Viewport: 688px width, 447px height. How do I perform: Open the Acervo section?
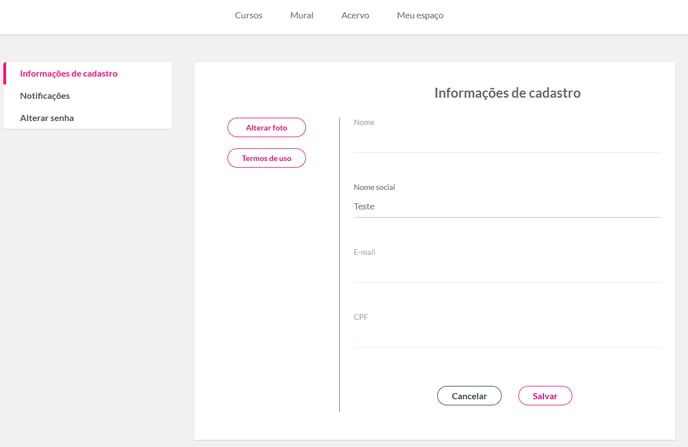pos(355,15)
